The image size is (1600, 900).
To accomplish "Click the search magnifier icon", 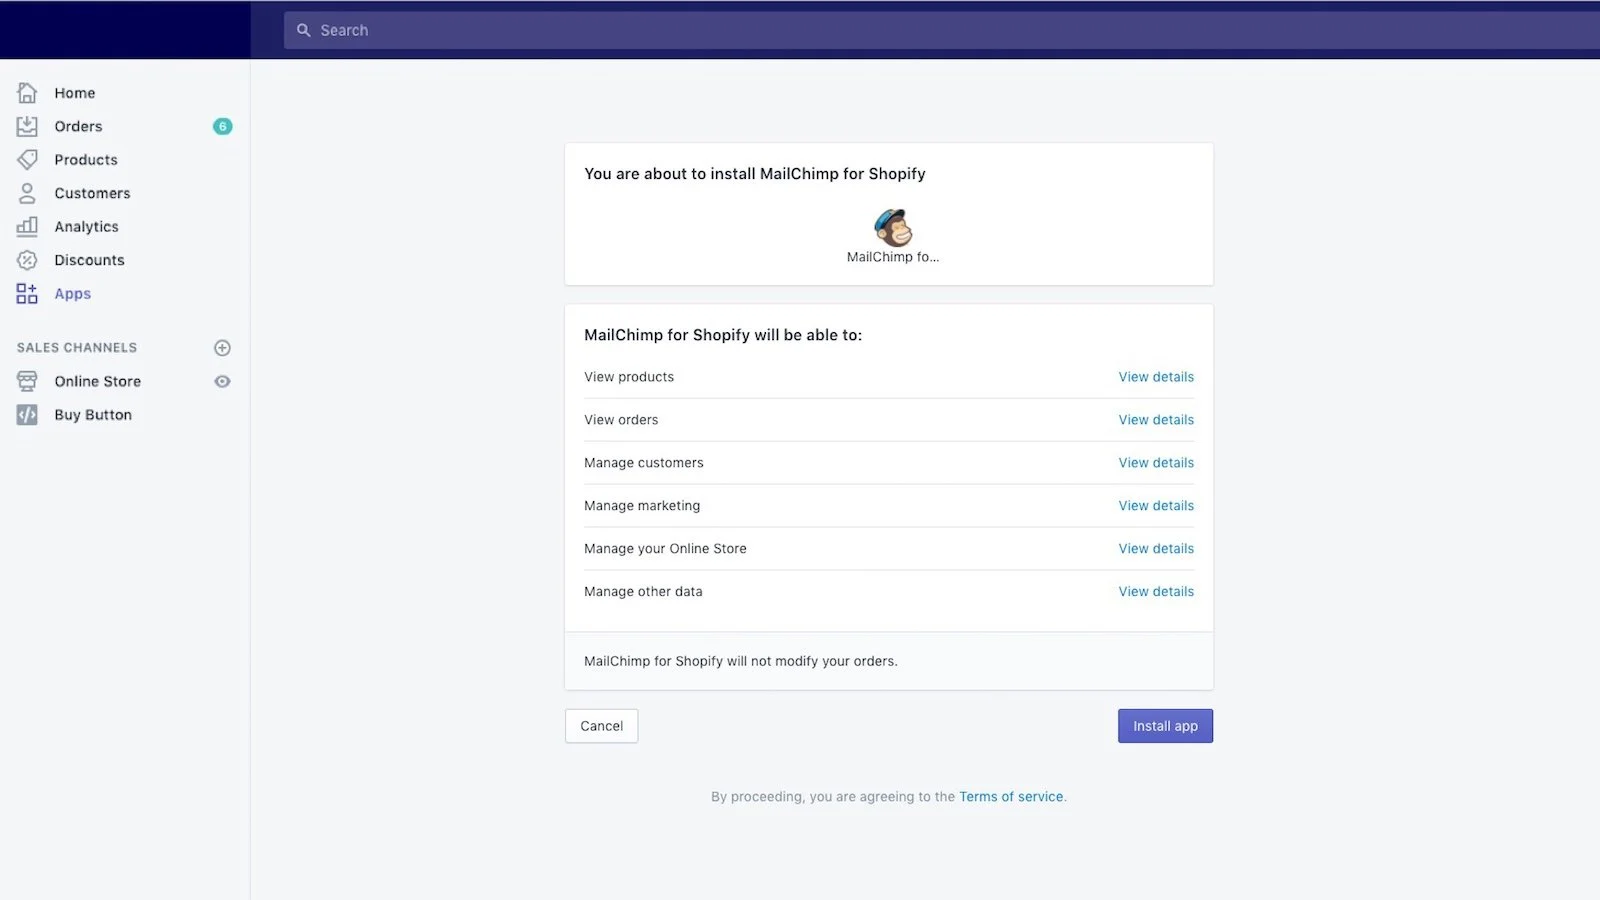I will tap(304, 30).
